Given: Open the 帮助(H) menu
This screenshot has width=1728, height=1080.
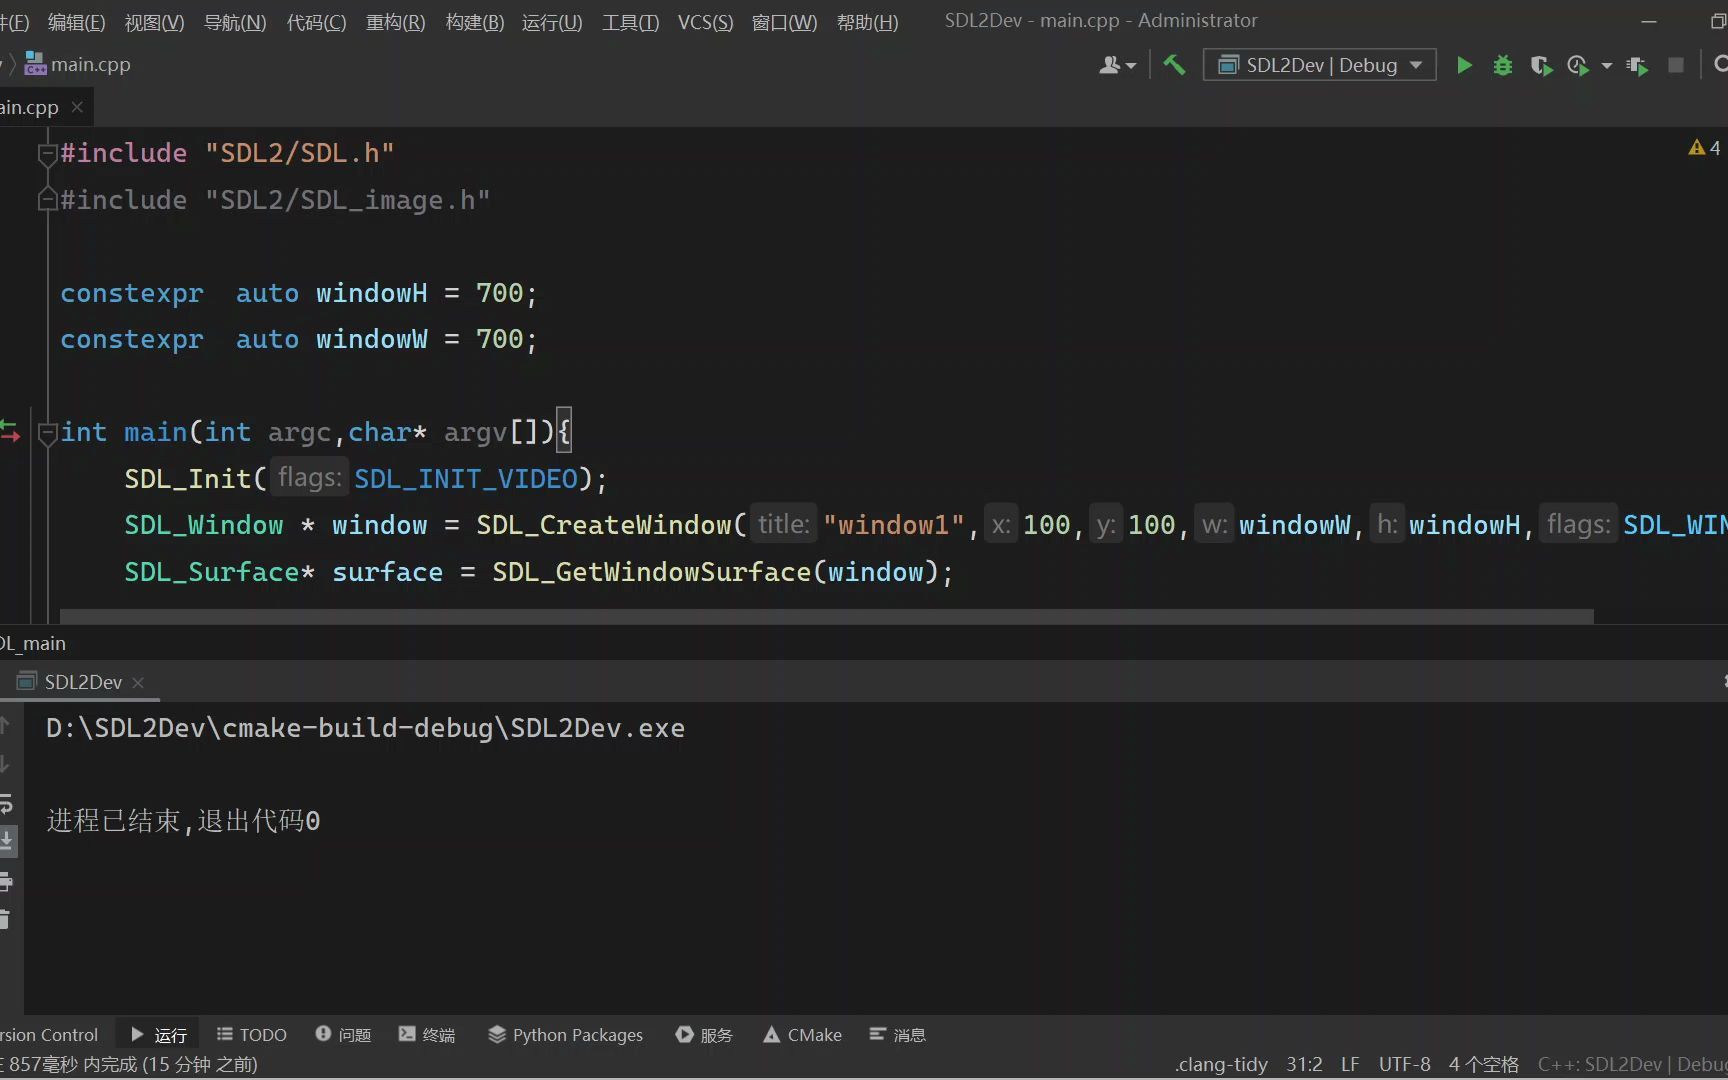Looking at the screenshot, I should [x=867, y=22].
